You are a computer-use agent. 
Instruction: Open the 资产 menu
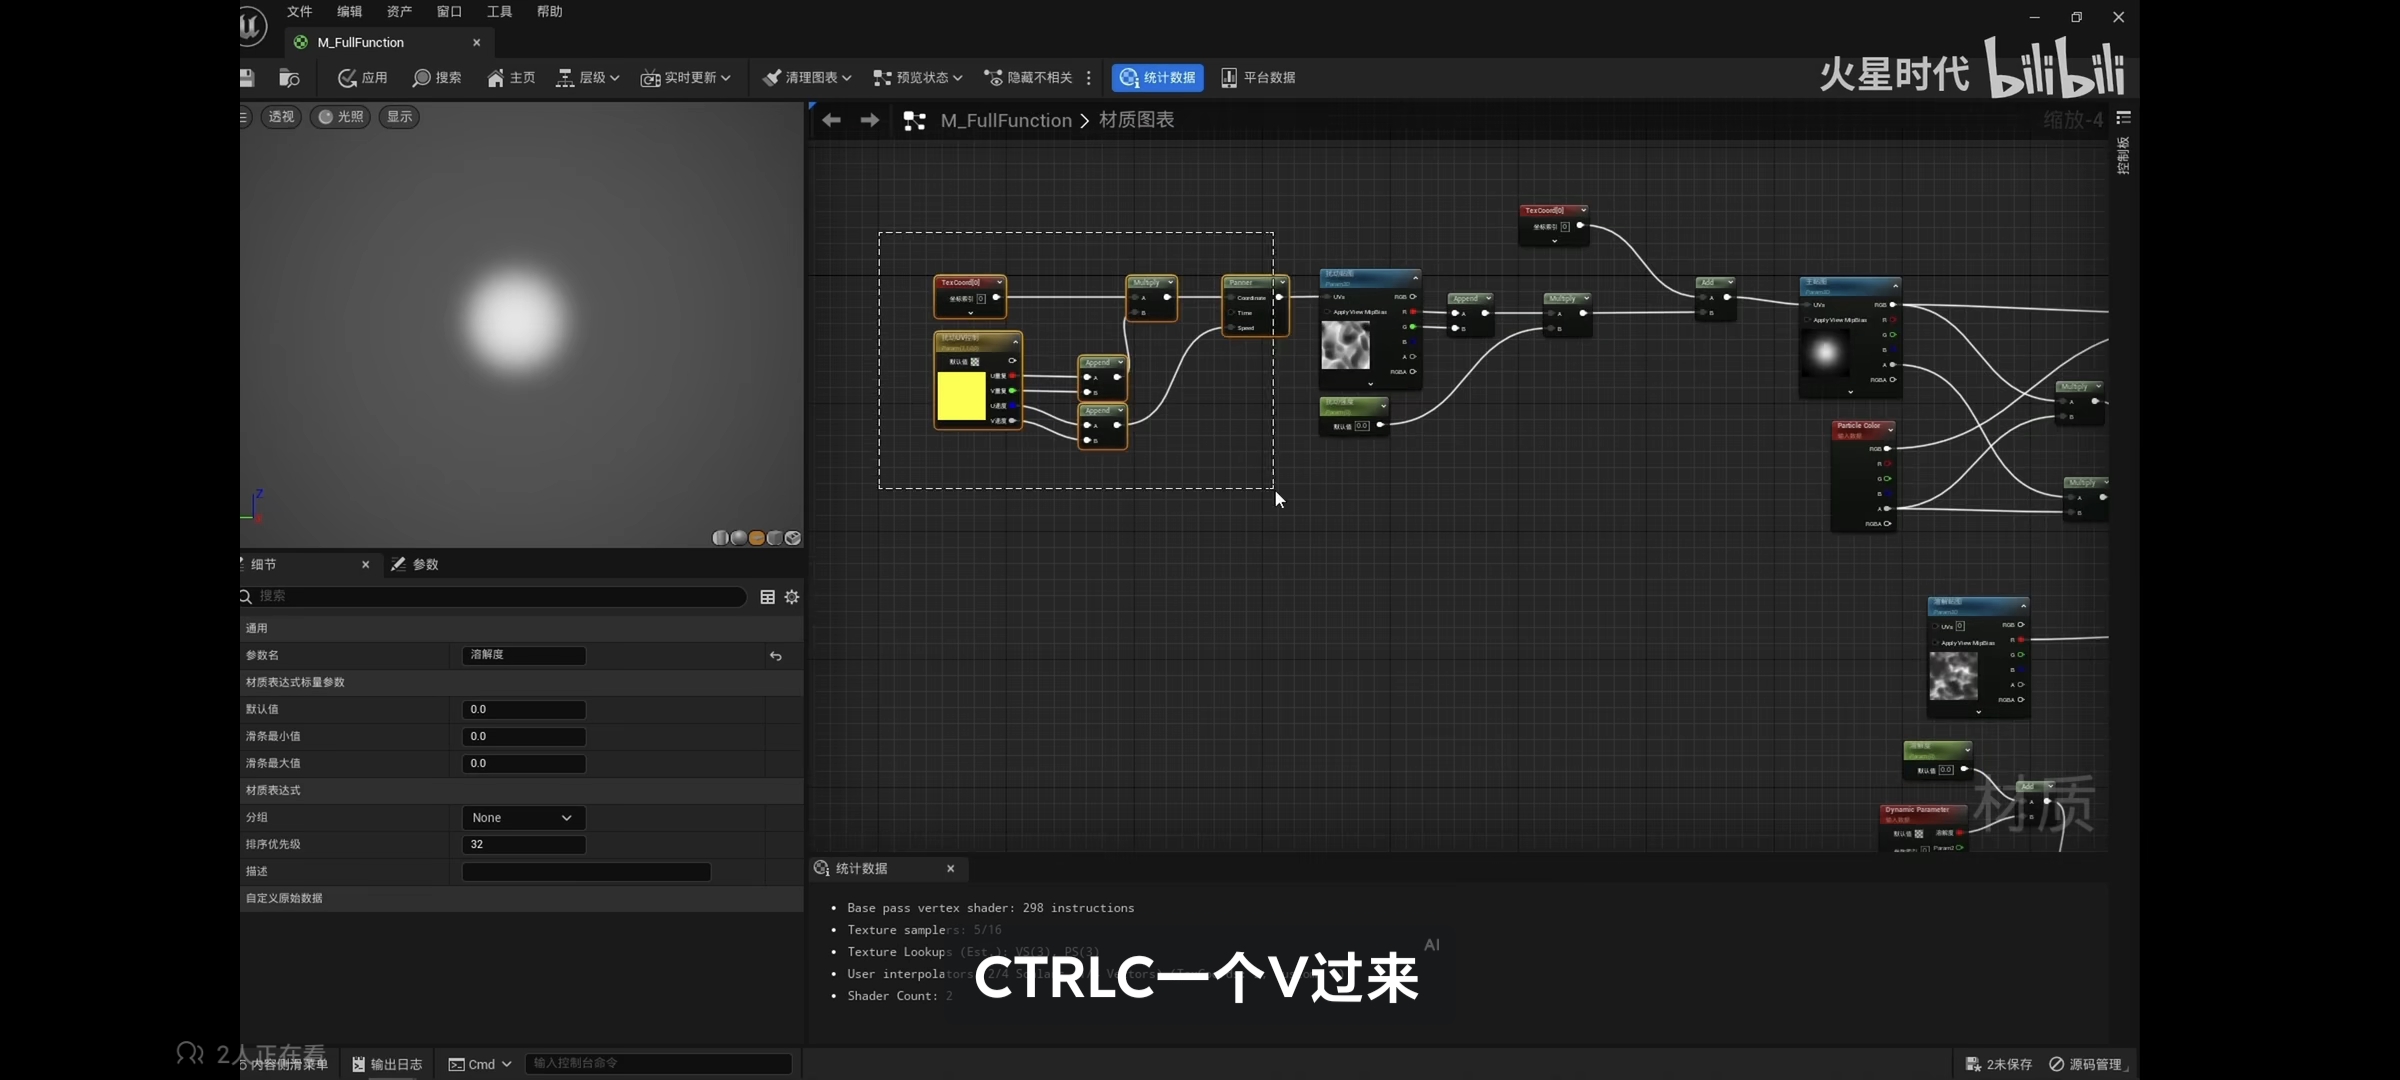point(399,12)
